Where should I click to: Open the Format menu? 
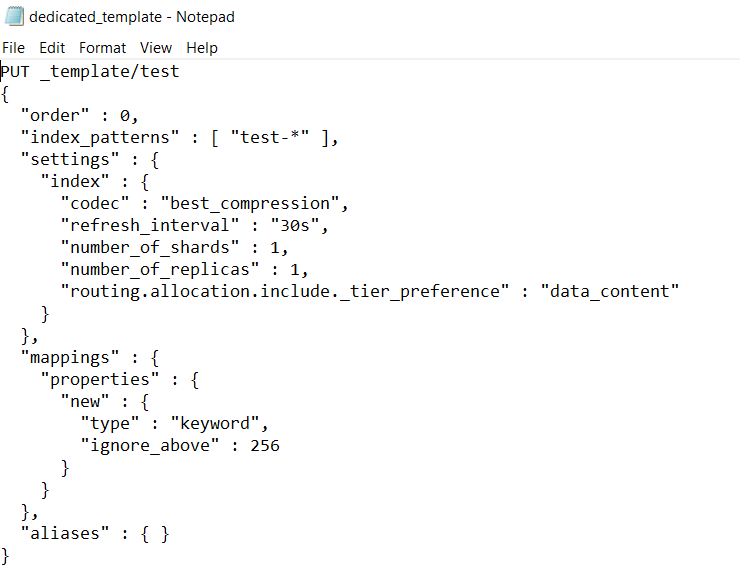pos(103,48)
